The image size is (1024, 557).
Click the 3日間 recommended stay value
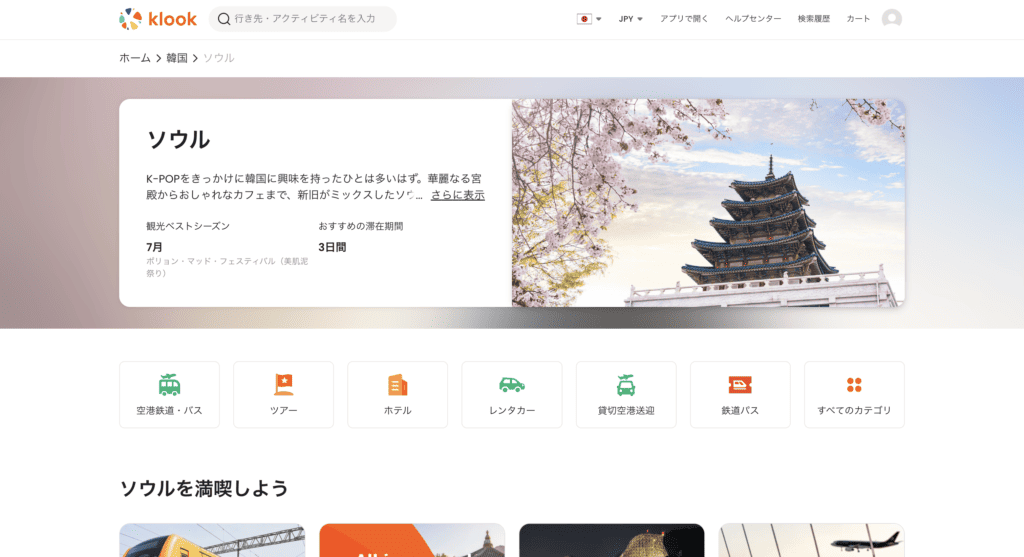point(332,247)
